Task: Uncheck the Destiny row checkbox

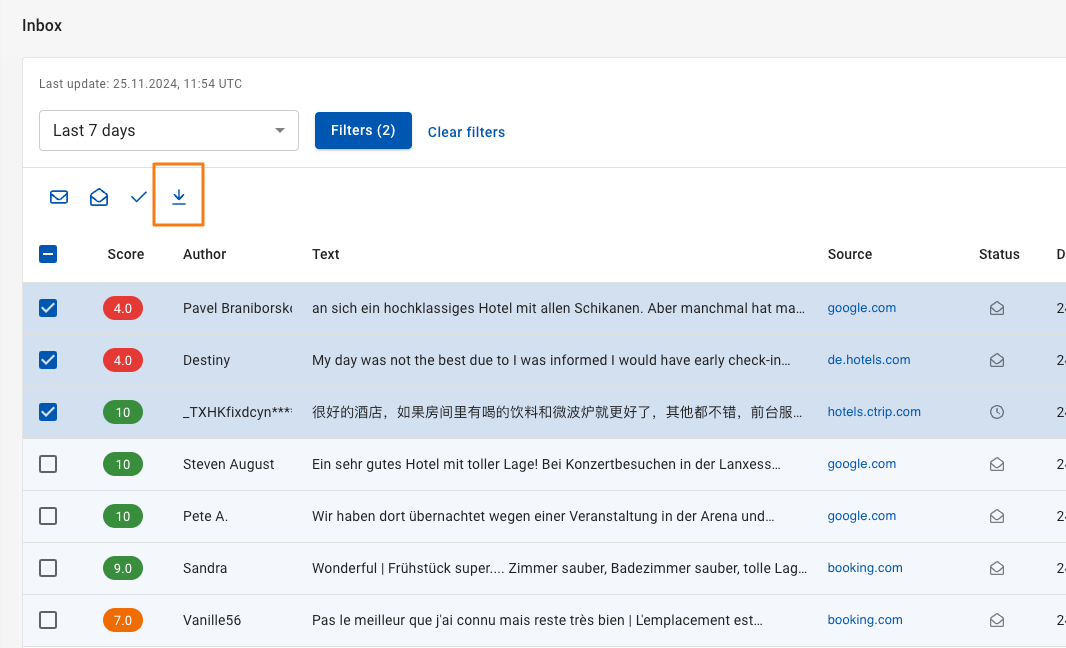Action: click(48, 360)
